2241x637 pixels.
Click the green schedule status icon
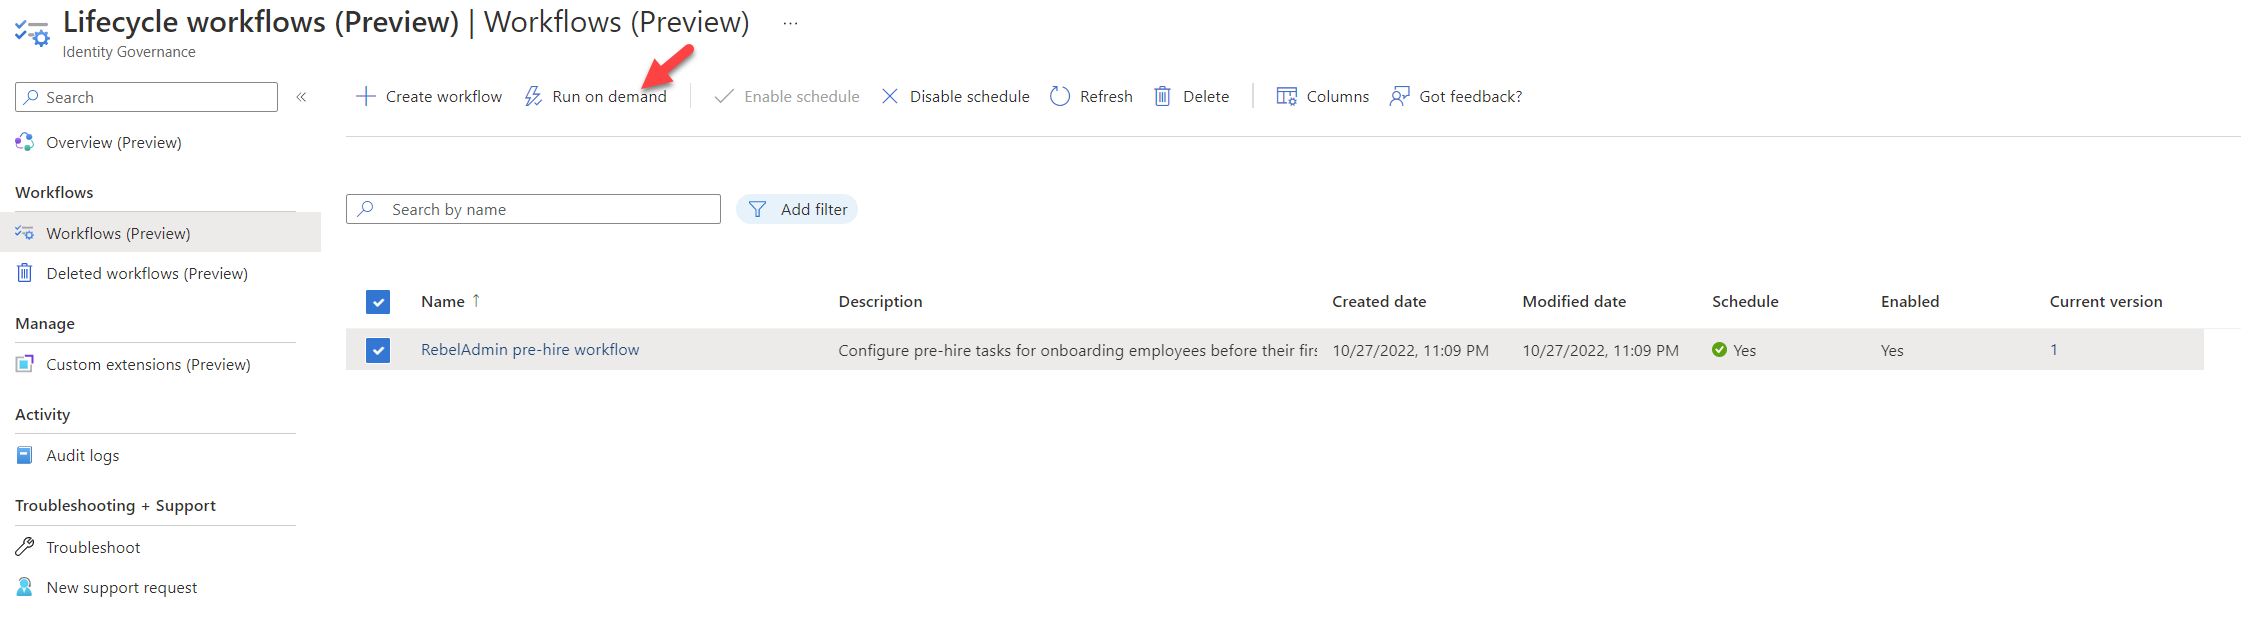pyautogui.click(x=1719, y=350)
